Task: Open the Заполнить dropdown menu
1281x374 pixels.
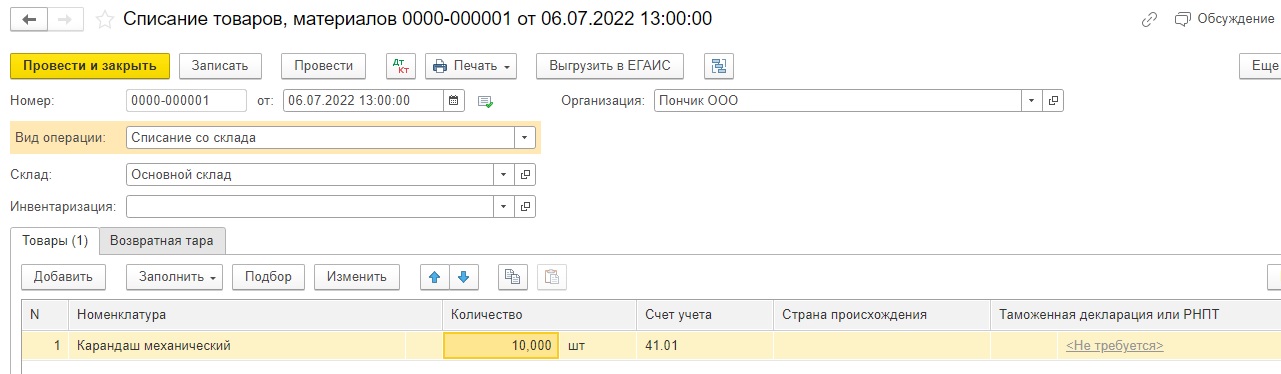Action: click(x=175, y=277)
